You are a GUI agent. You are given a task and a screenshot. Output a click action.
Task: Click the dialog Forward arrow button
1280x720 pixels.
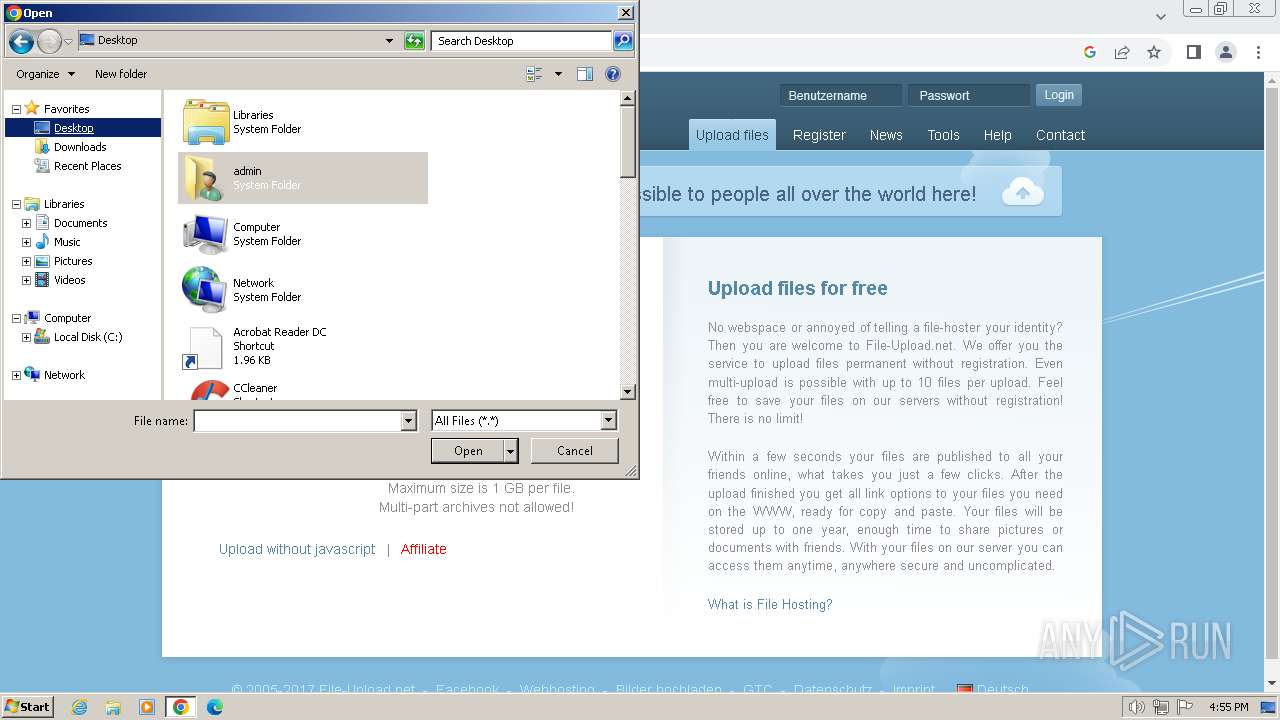click(48, 41)
